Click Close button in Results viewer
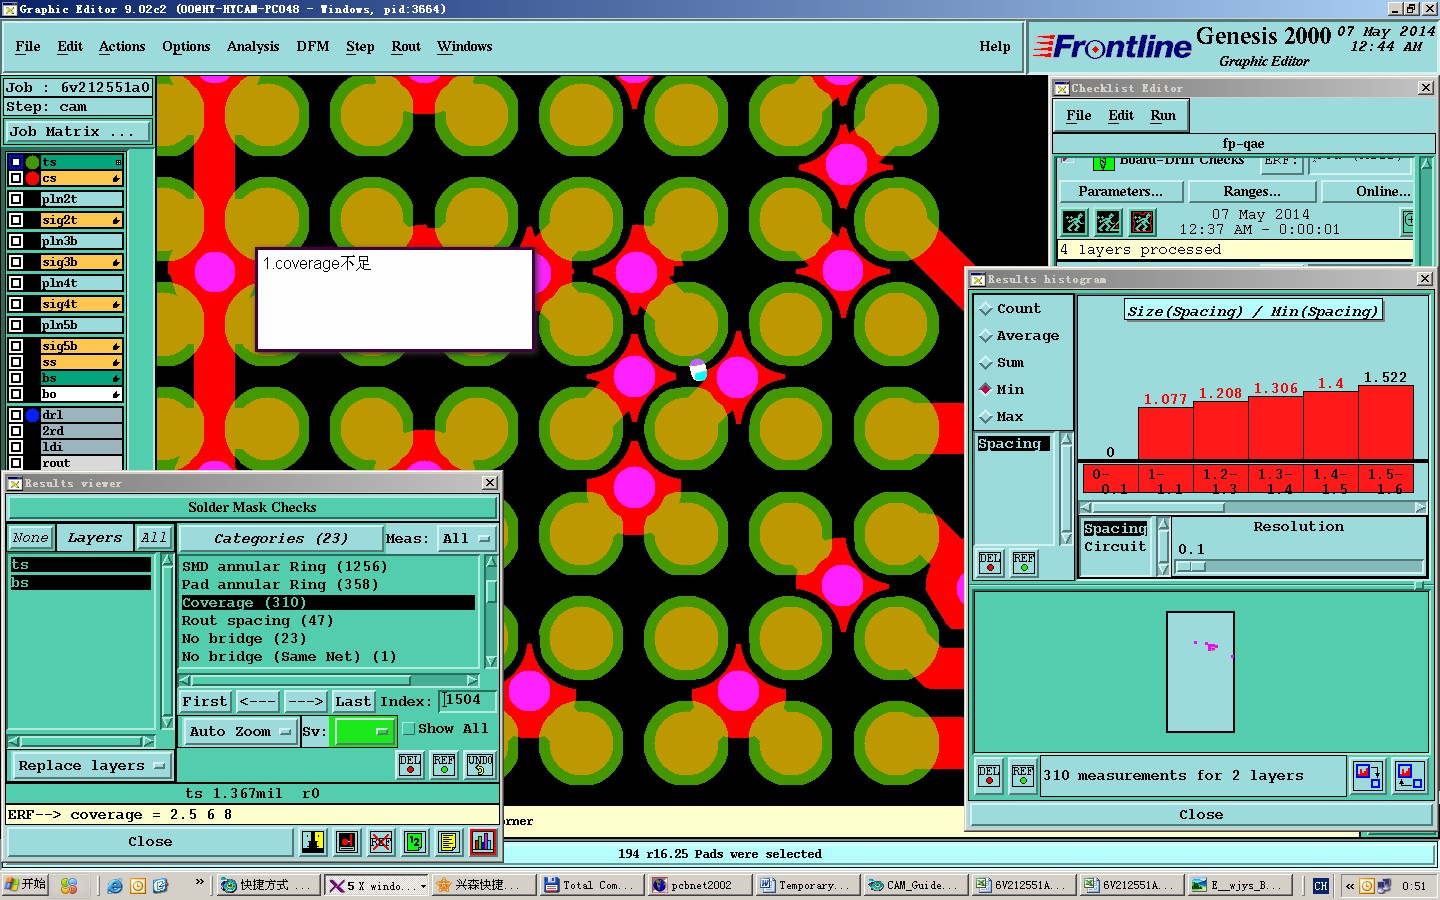1440x900 pixels. tap(150, 842)
